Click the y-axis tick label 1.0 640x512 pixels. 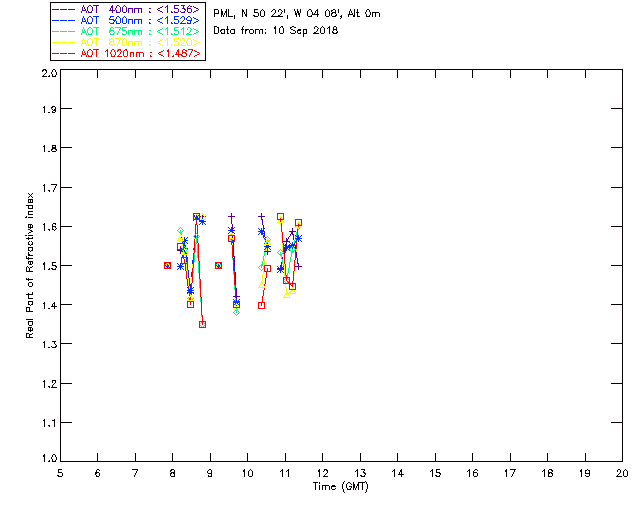tap(49, 459)
